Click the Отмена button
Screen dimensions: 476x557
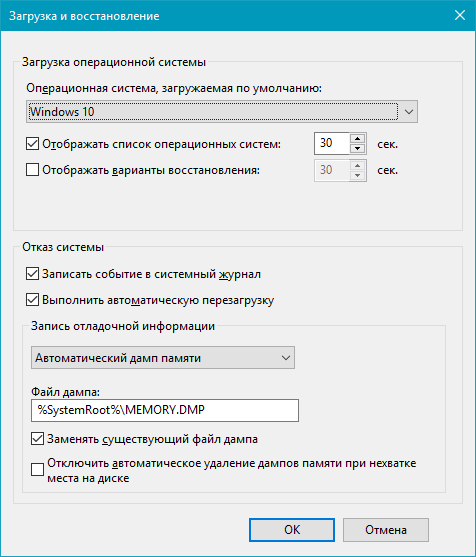coord(386,530)
